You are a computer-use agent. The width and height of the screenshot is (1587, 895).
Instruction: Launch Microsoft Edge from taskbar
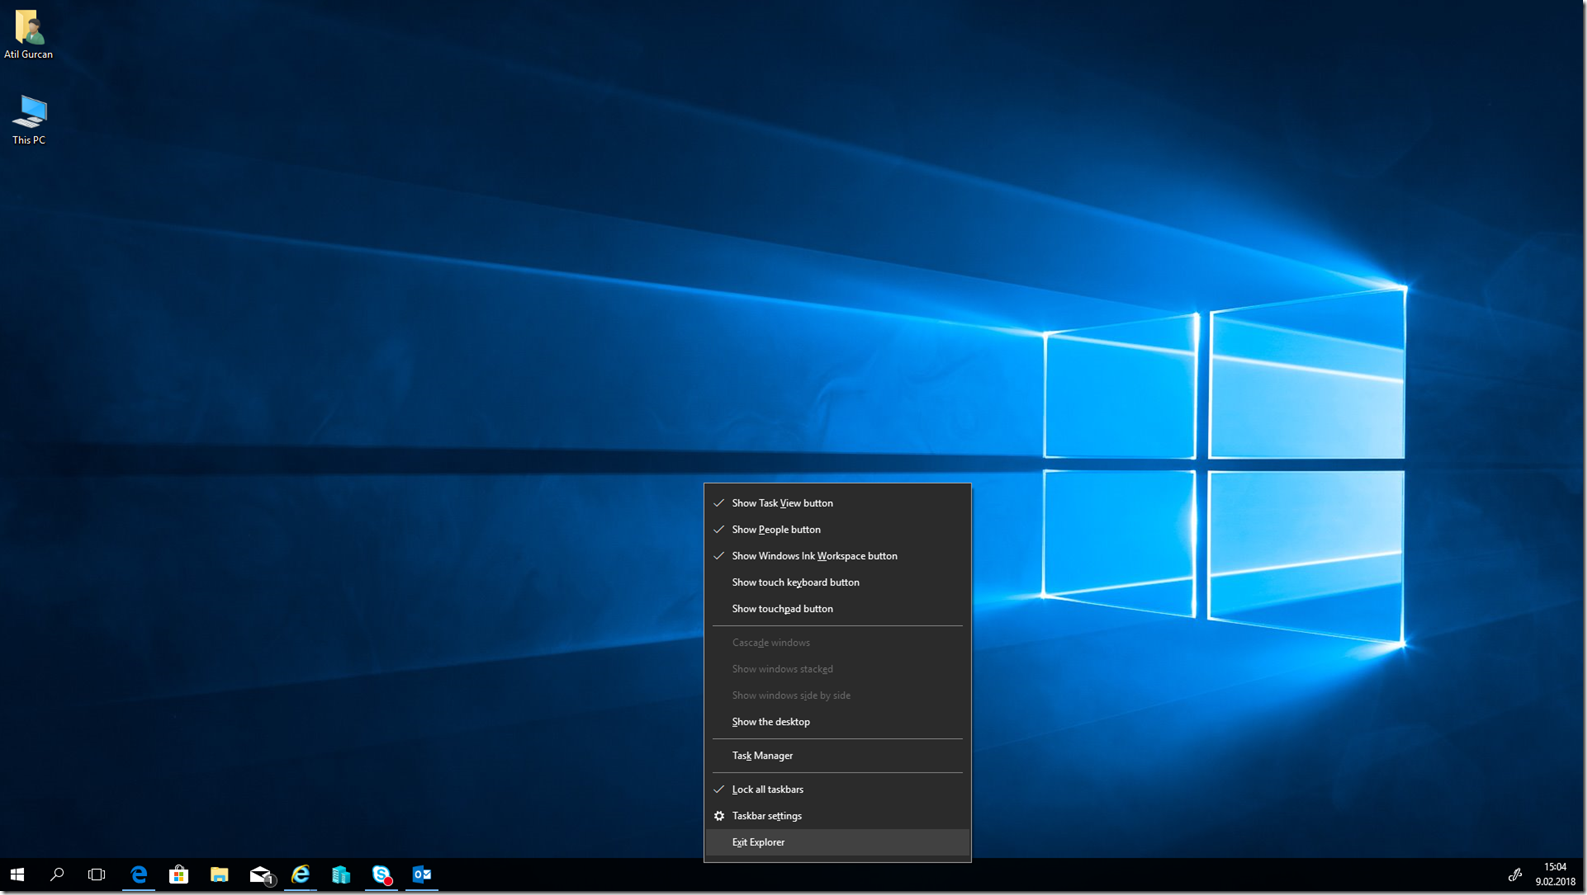click(x=138, y=875)
